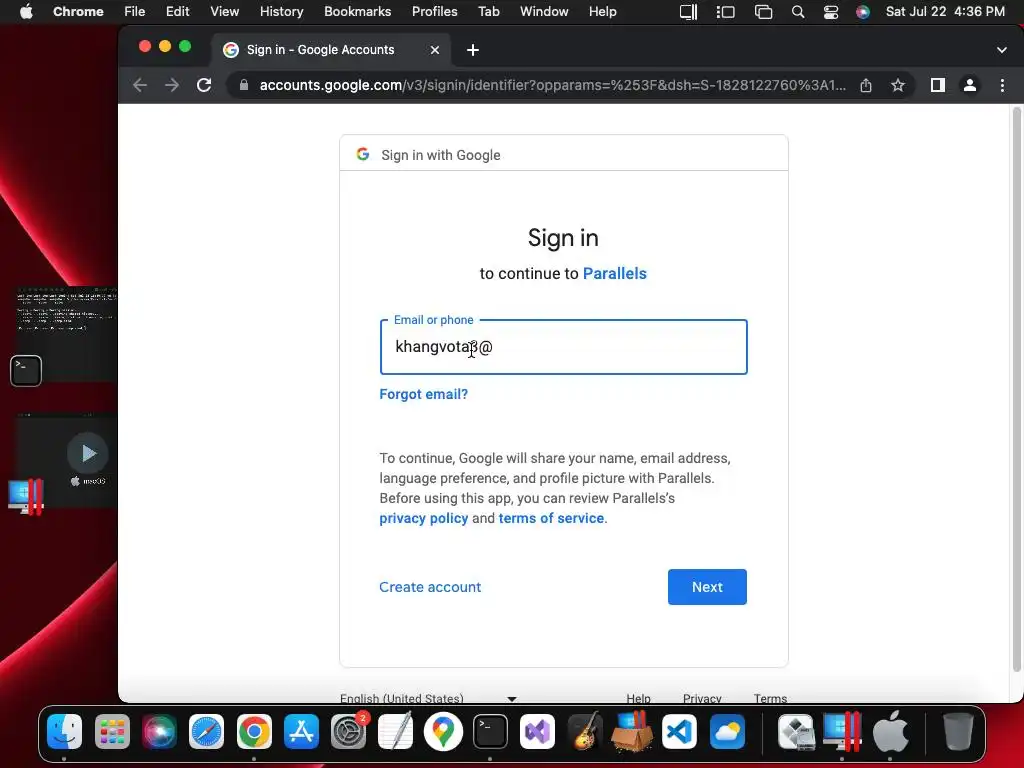1024x768 pixels.
Task: Open the Chrome app menu
Action: 78,12
